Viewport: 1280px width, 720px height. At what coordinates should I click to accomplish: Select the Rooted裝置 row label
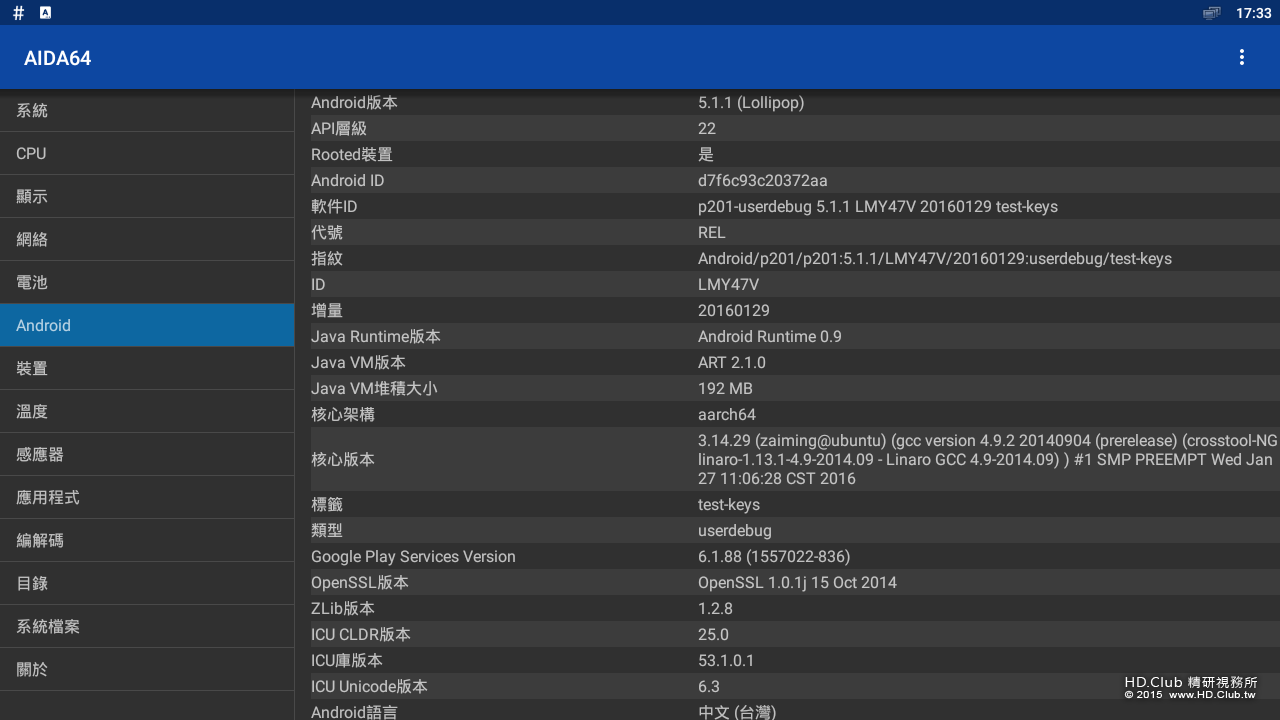tap(352, 154)
